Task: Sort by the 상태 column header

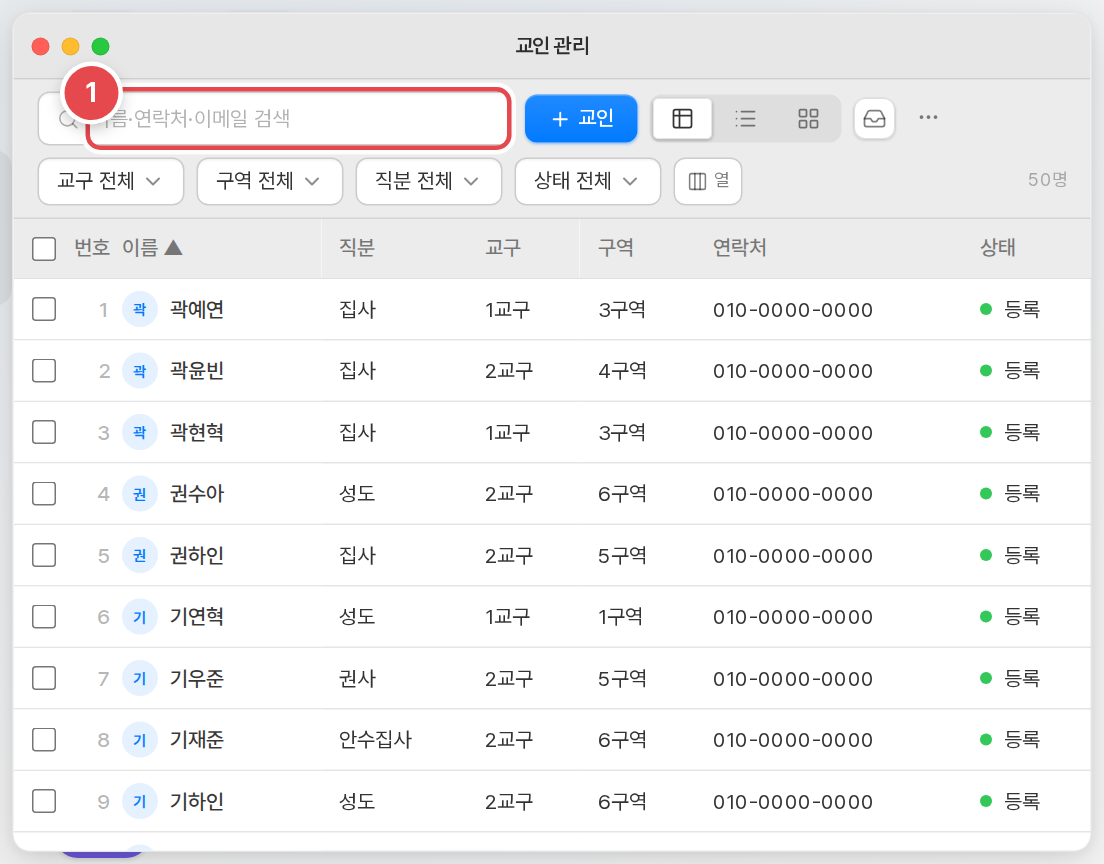Action: 998,248
